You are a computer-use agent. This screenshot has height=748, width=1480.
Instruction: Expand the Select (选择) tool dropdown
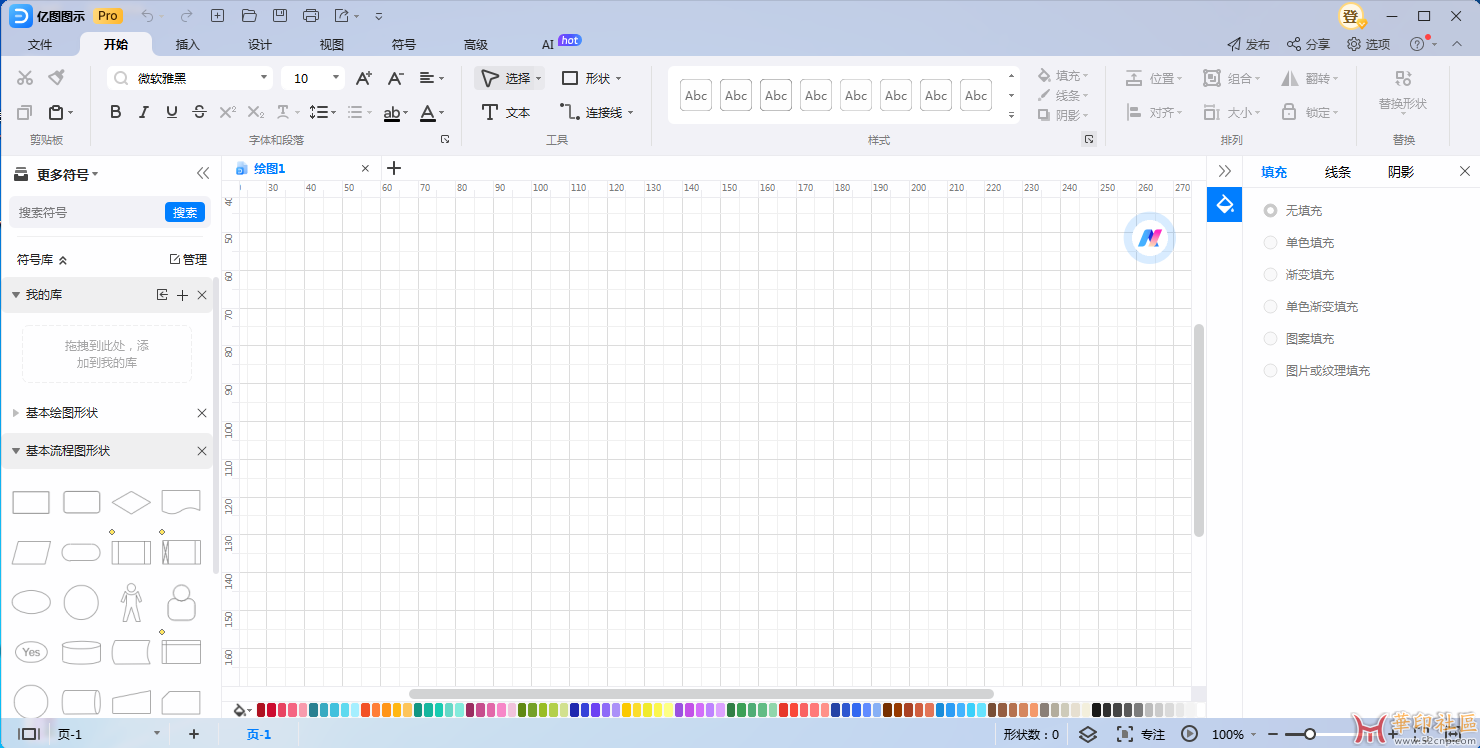pyautogui.click(x=539, y=79)
